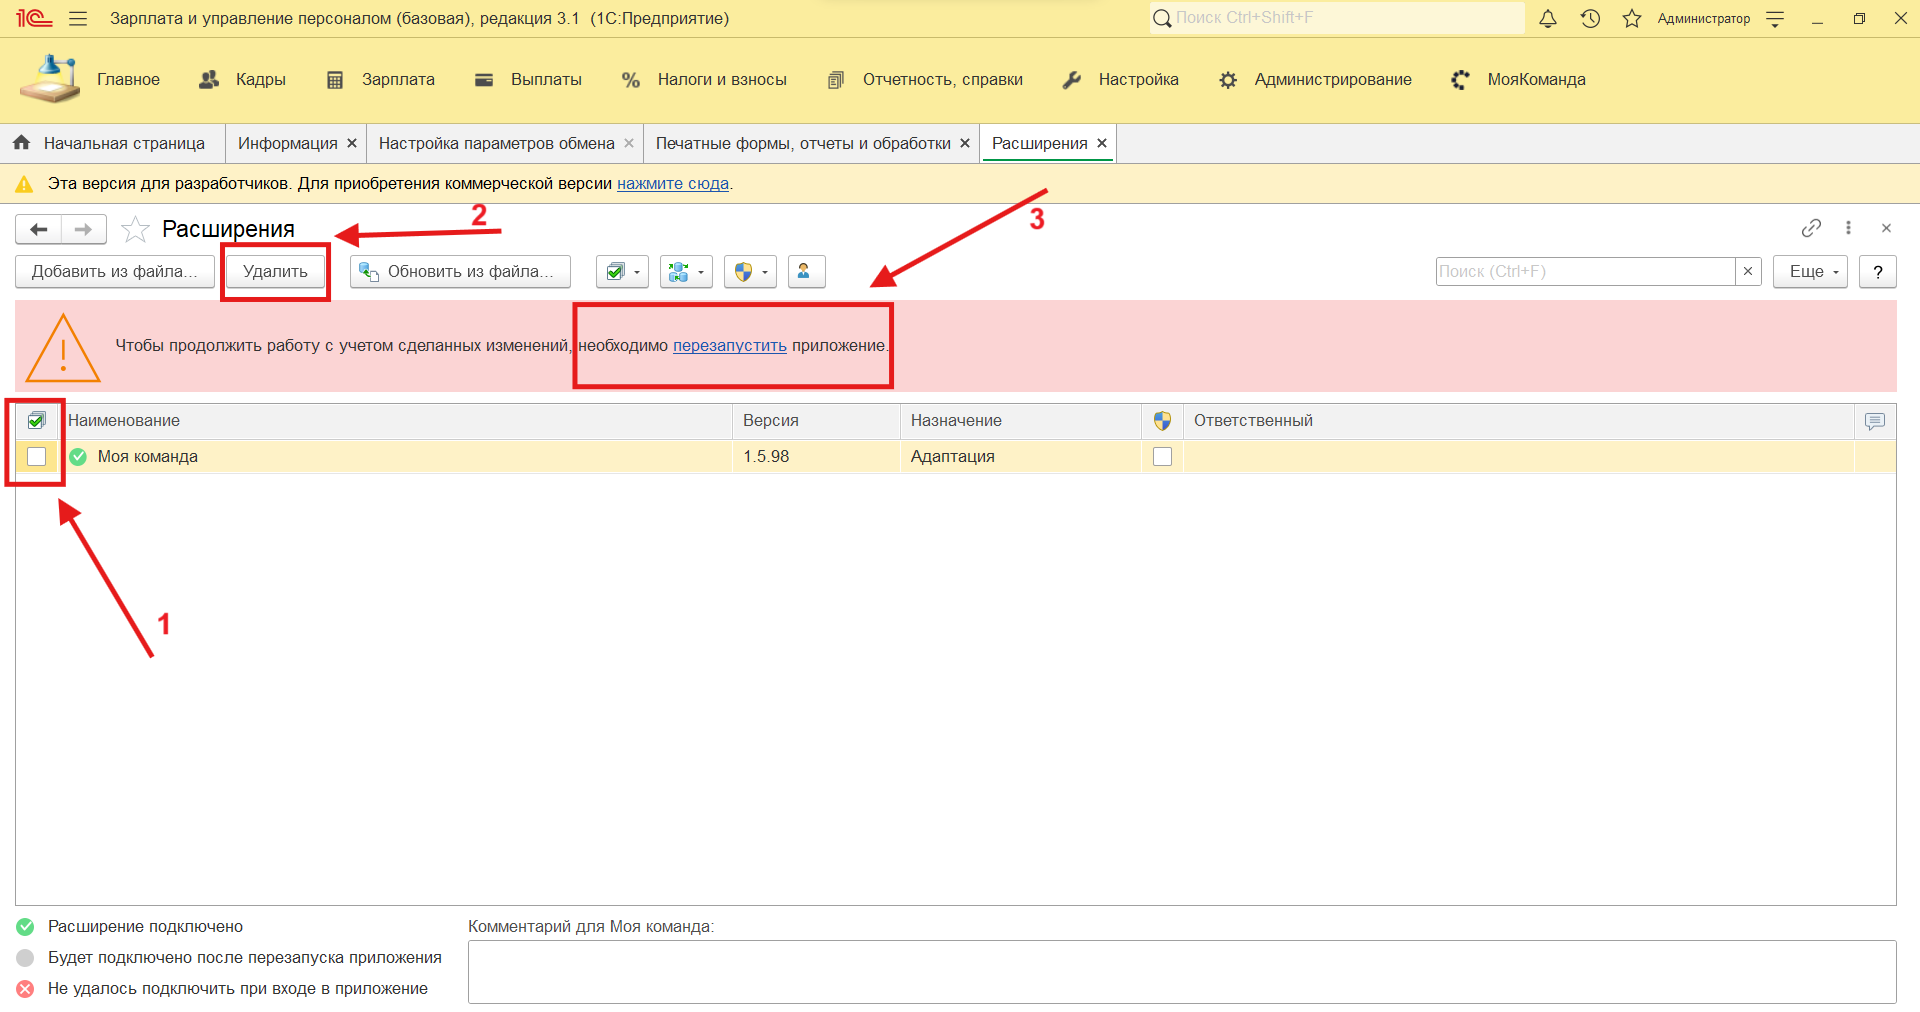This screenshot has width=1920, height=1012.
Task: Open the shield safe mode dropdown
Action: click(750, 272)
